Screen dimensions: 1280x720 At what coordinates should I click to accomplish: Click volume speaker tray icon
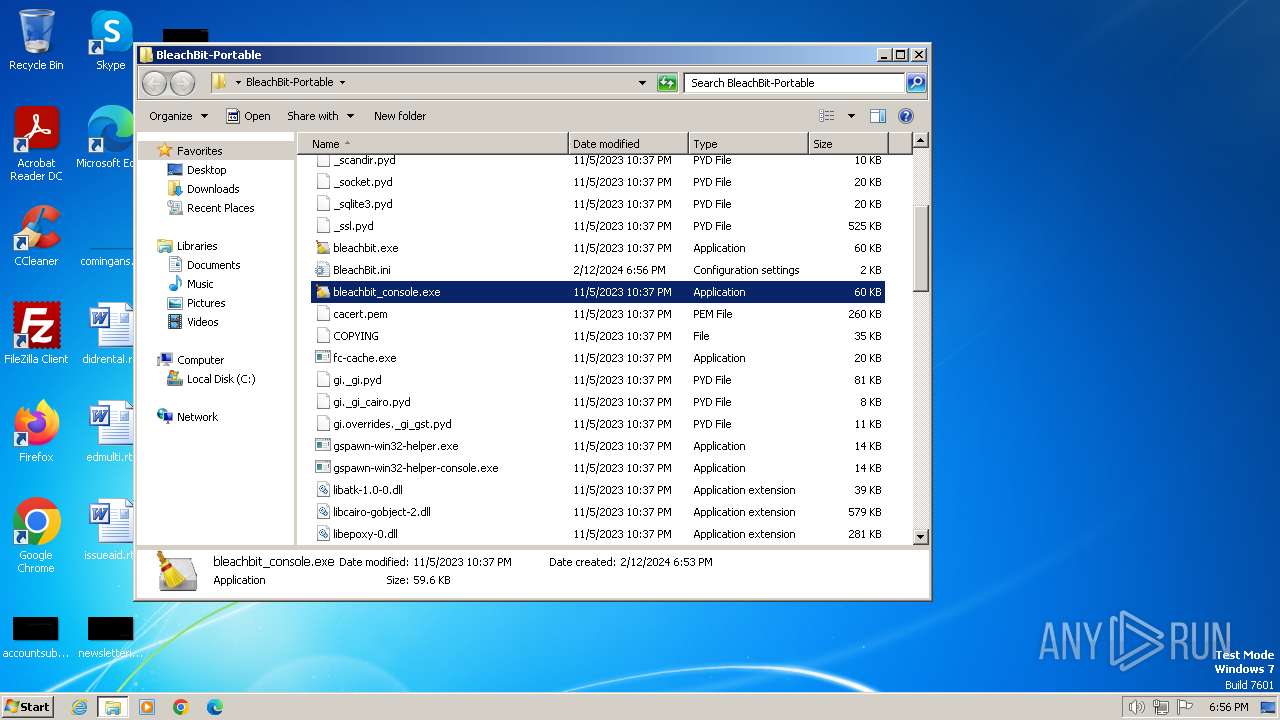[1136, 707]
